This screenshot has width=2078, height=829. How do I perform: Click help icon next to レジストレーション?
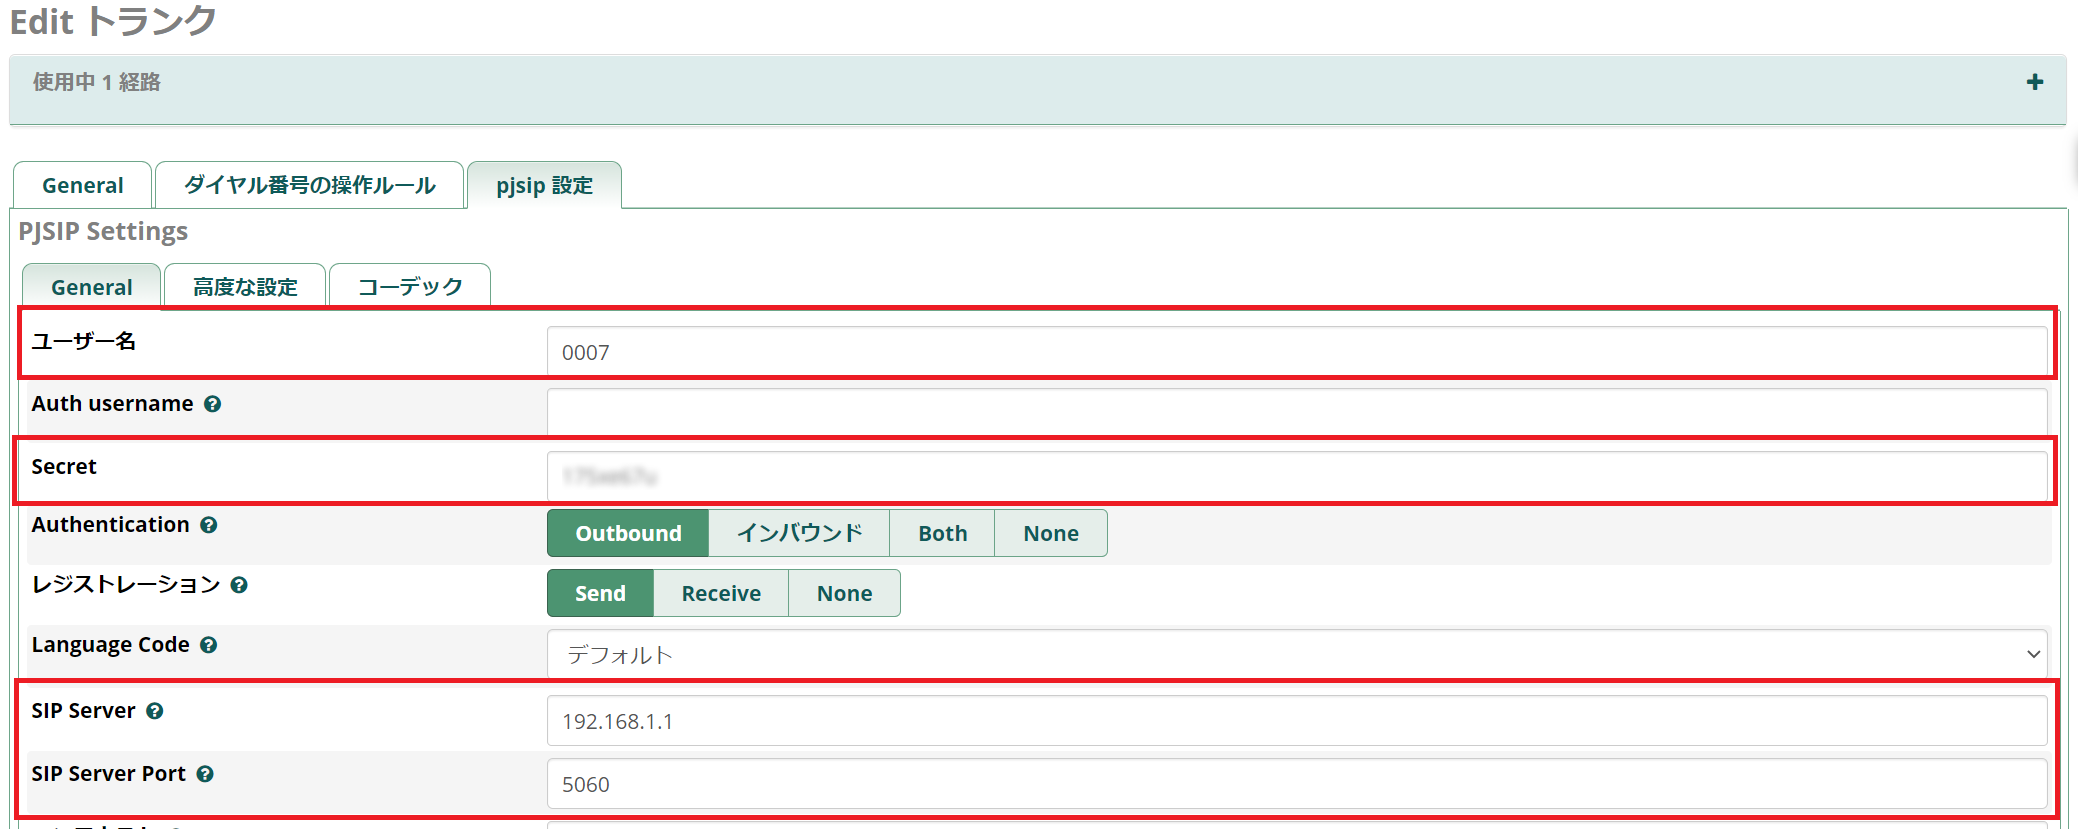(239, 585)
